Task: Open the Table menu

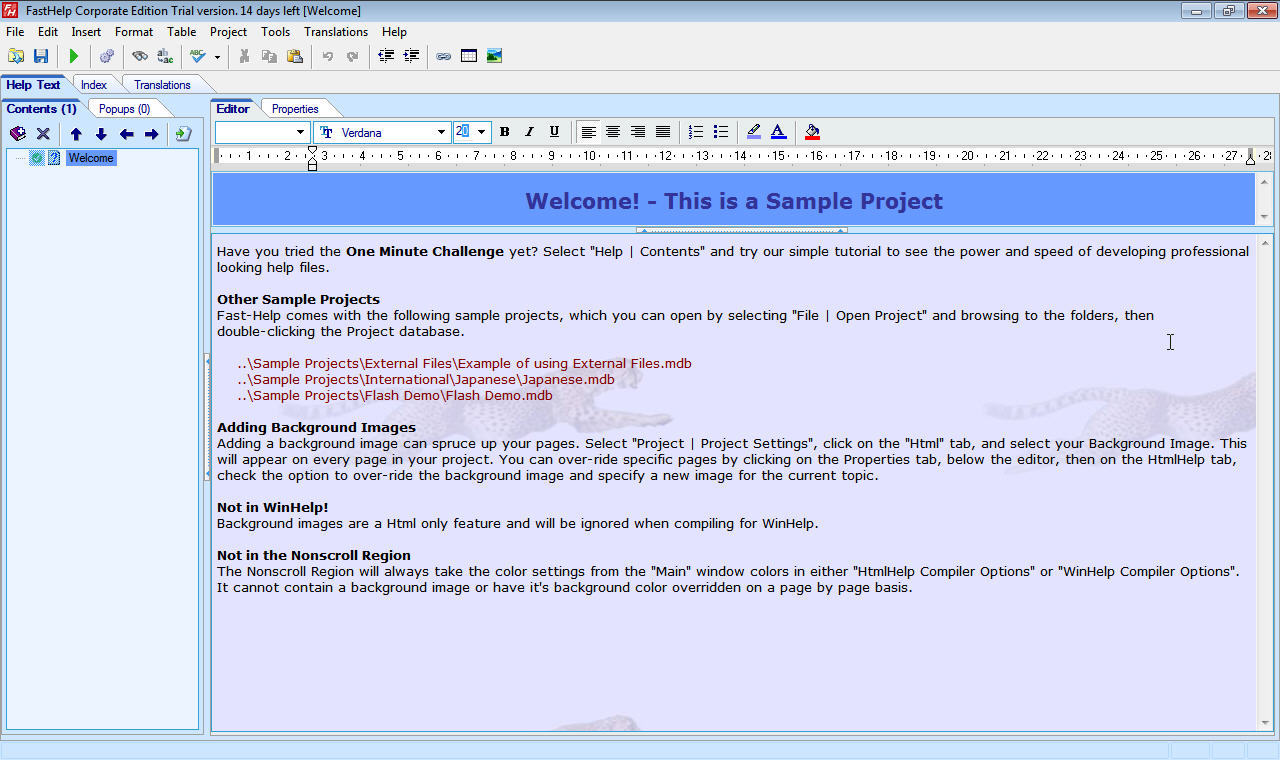Action: pyautogui.click(x=181, y=32)
